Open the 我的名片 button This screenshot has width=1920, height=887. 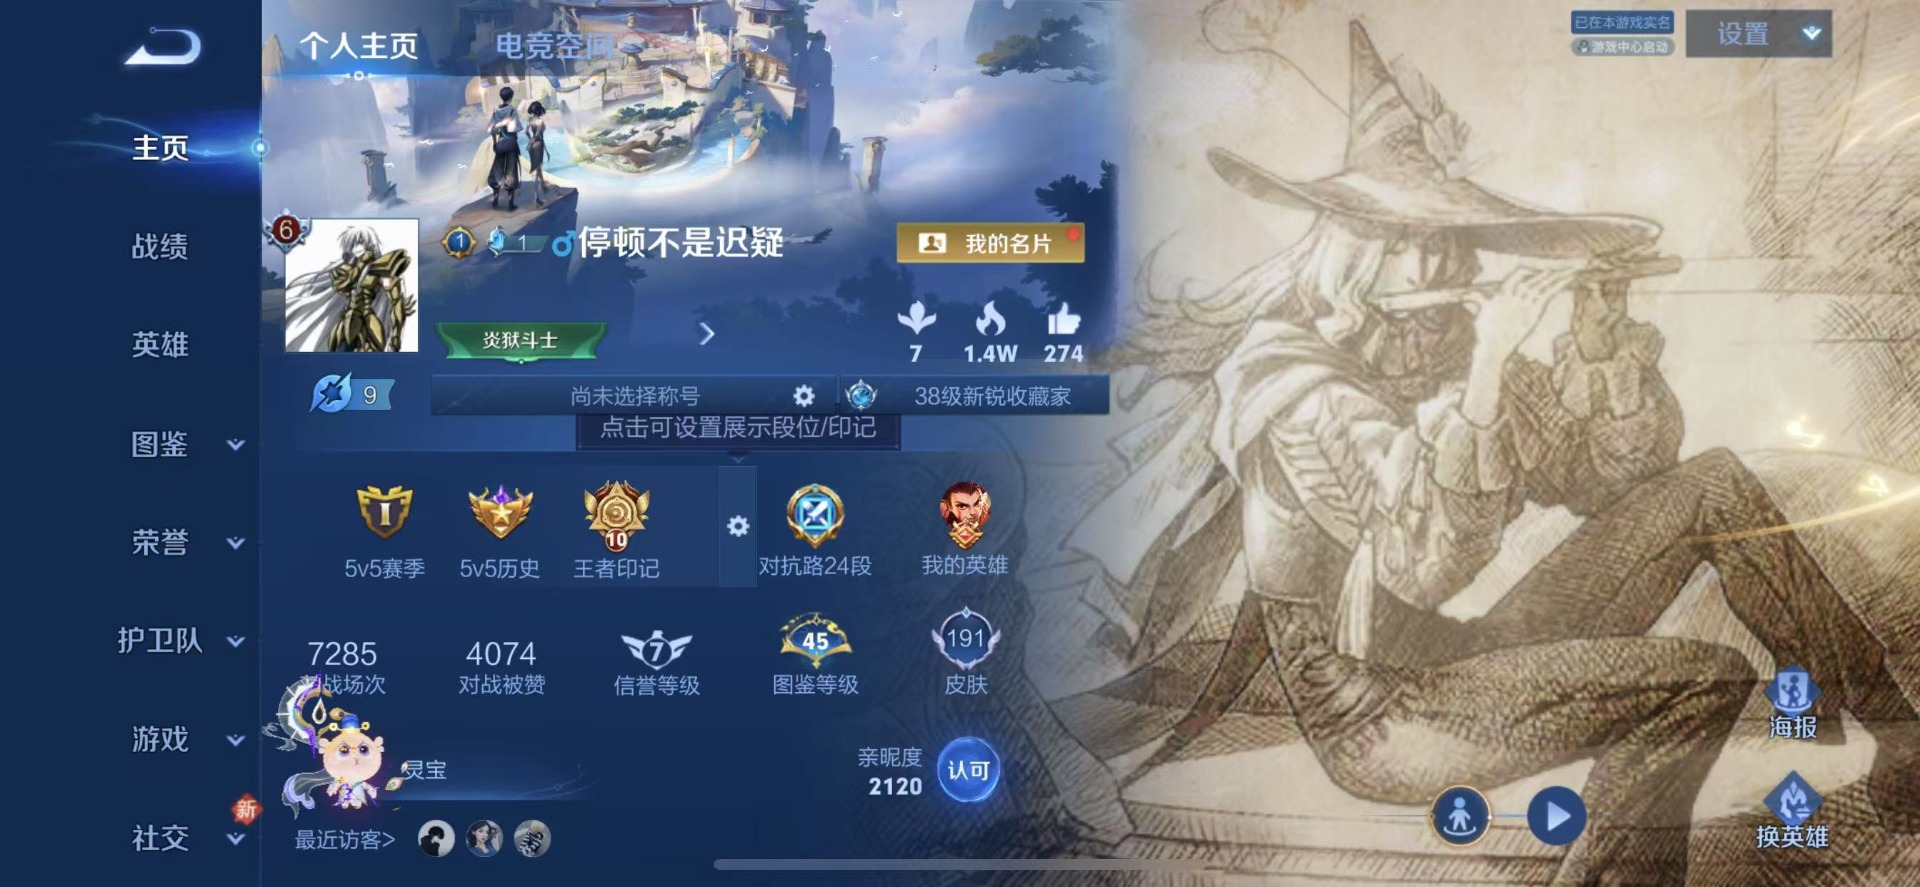990,243
